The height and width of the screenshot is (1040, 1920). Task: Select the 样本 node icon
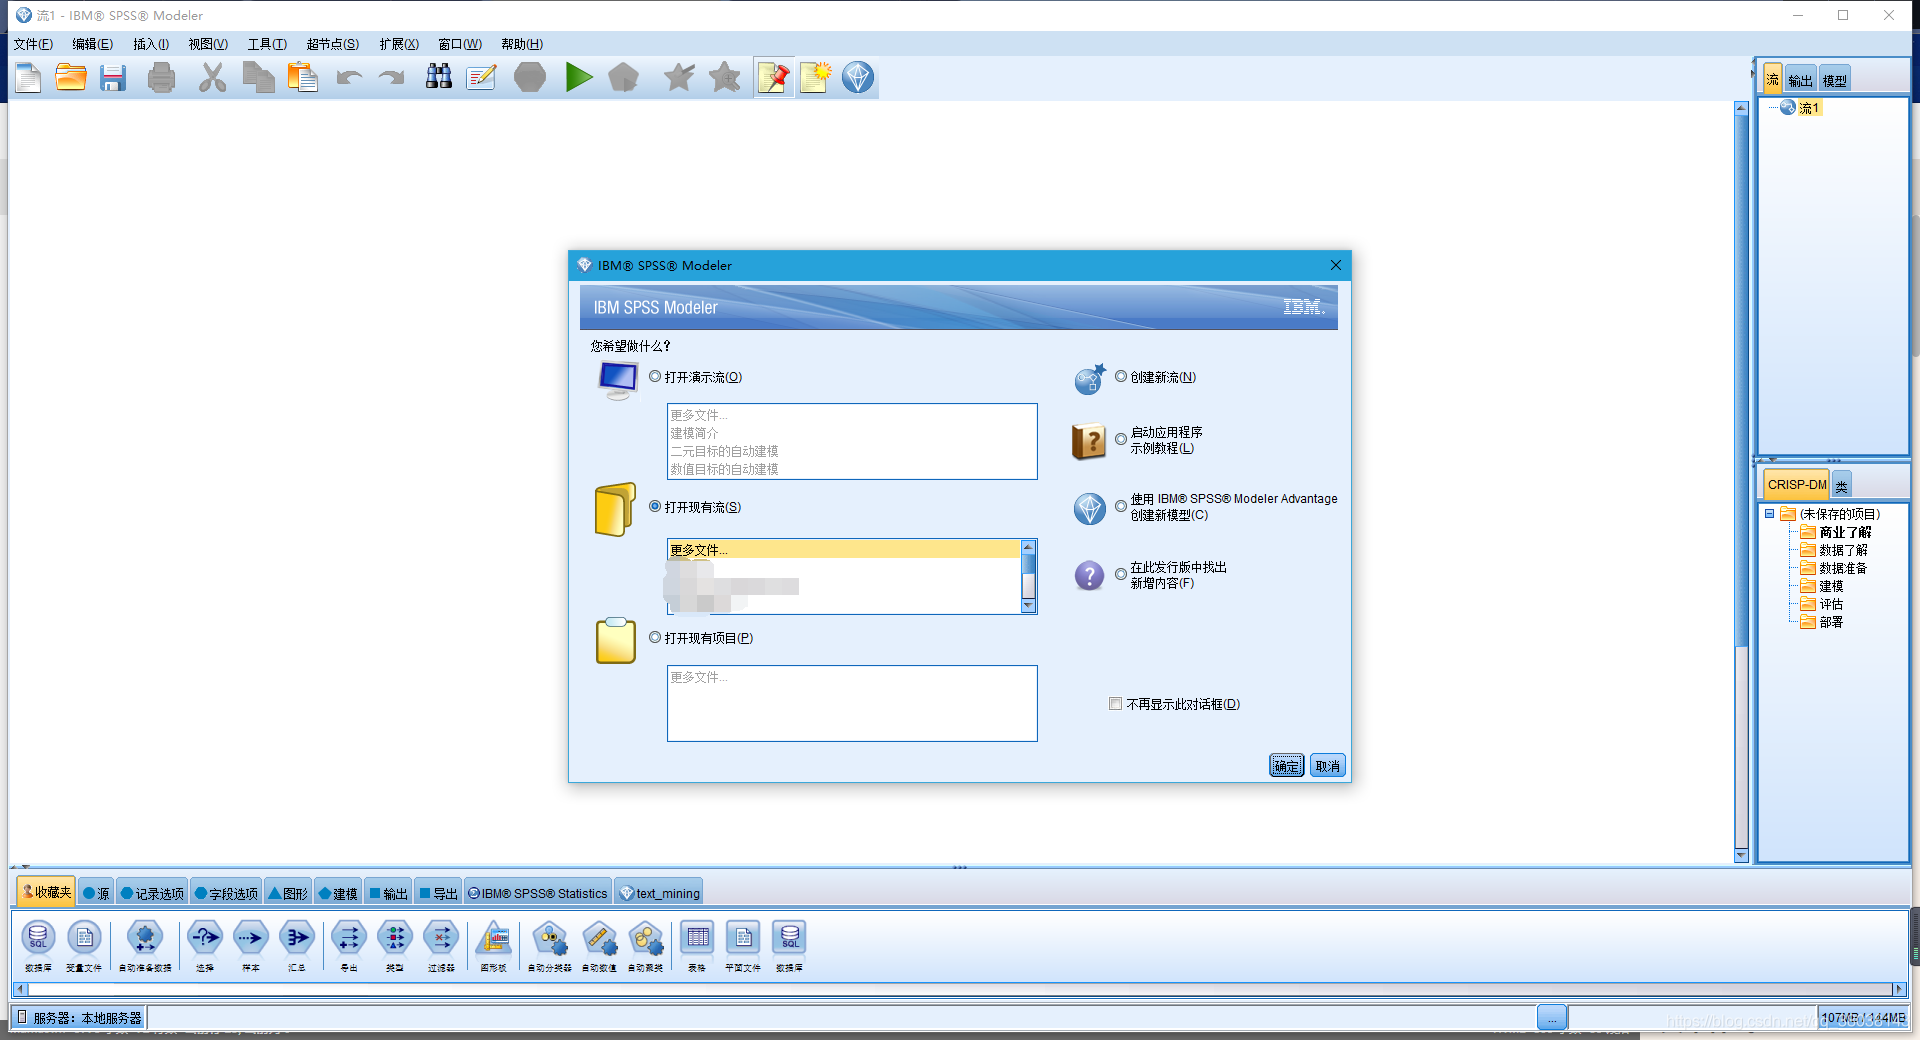[251, 938]
